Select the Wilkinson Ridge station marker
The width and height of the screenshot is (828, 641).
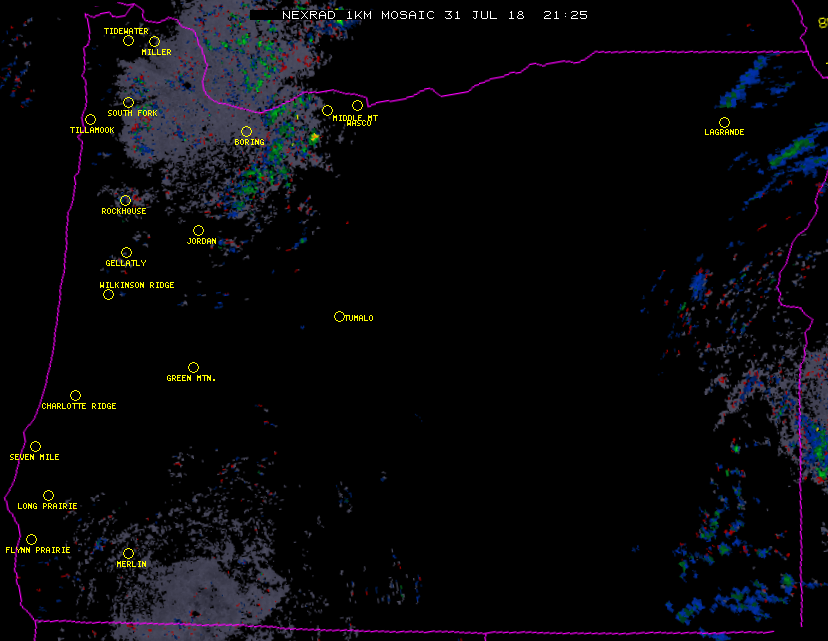click(x=108, y=294)
